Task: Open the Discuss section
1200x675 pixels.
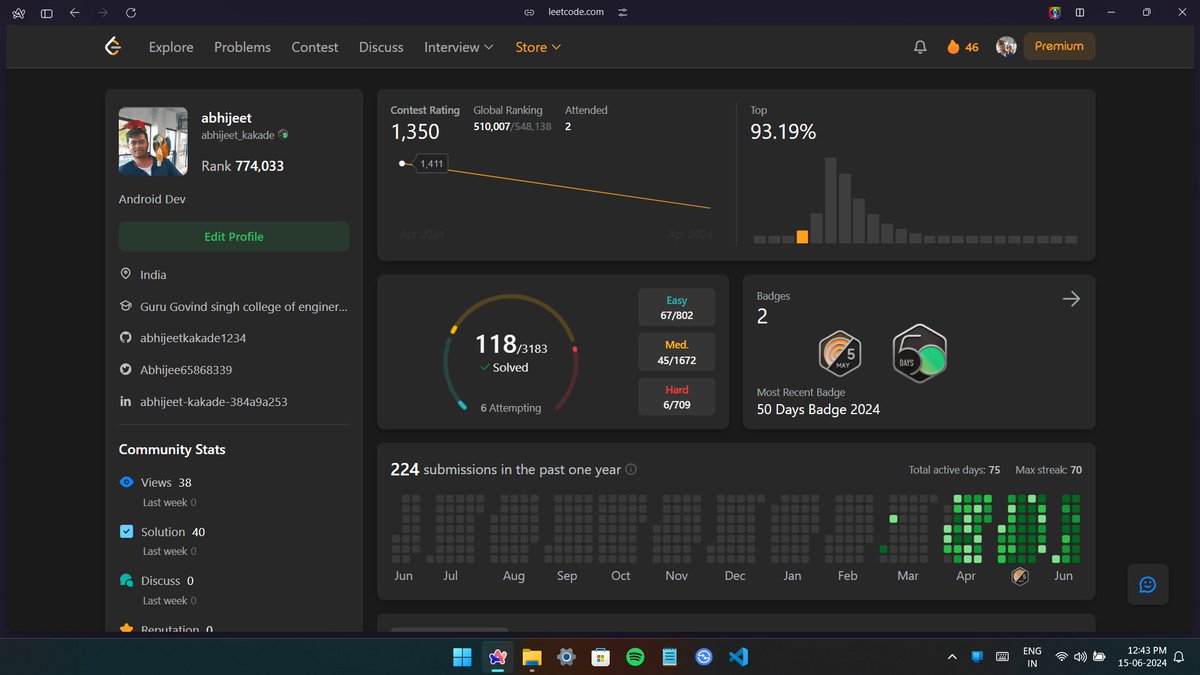Action: pos(381,47)
